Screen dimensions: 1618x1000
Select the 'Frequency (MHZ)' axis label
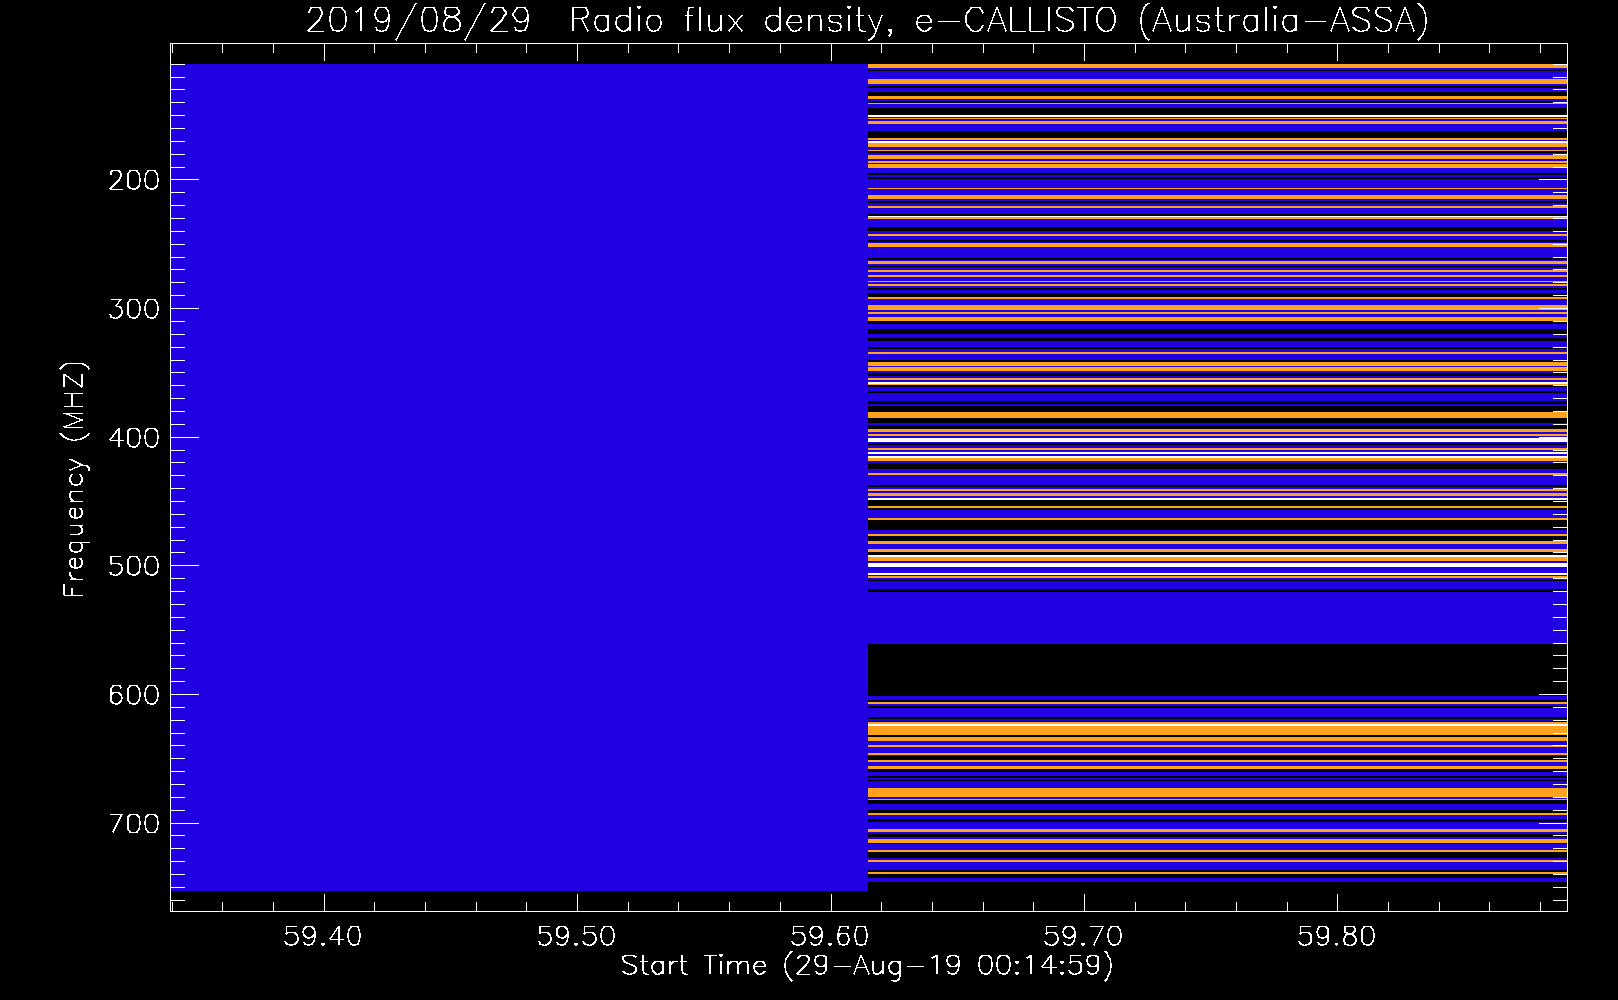coord(75,480)
